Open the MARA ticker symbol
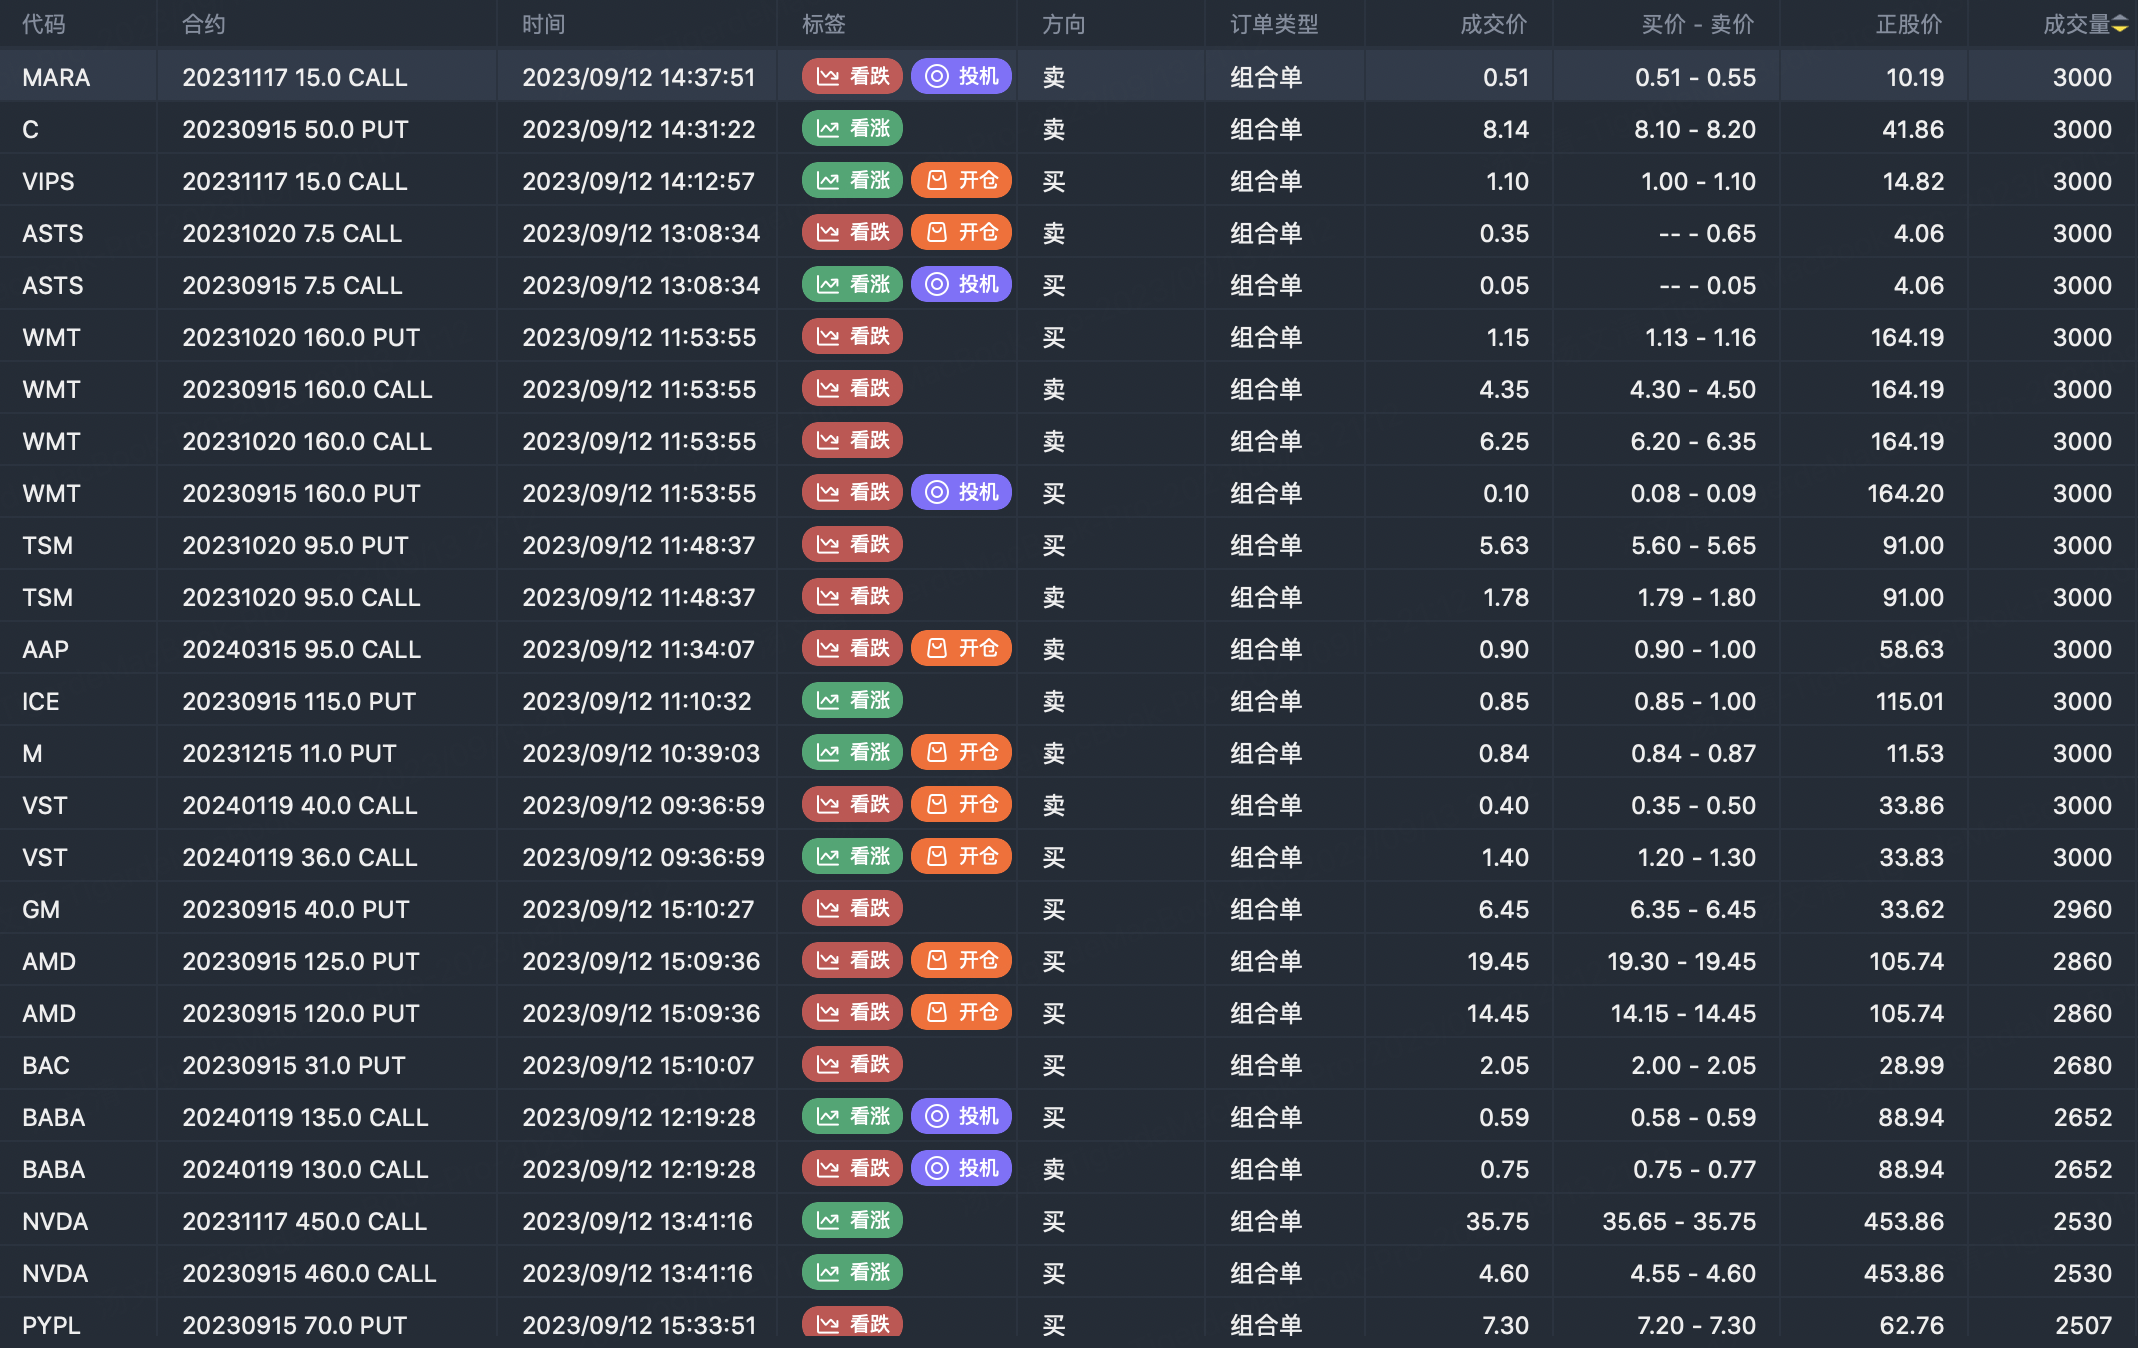 click(56, 77)
